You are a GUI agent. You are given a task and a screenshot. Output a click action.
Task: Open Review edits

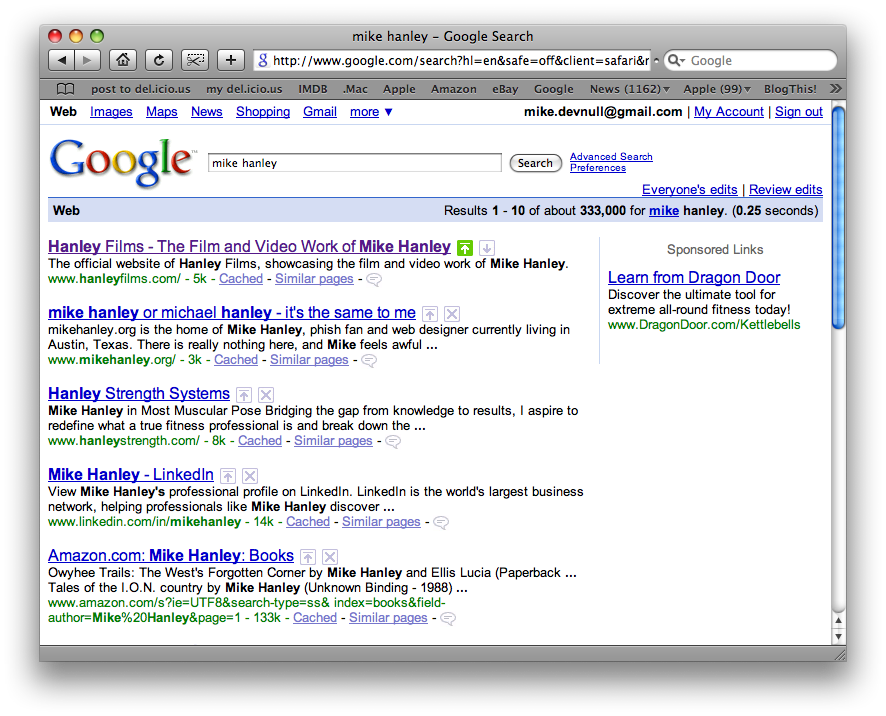(x=785, y=190)
